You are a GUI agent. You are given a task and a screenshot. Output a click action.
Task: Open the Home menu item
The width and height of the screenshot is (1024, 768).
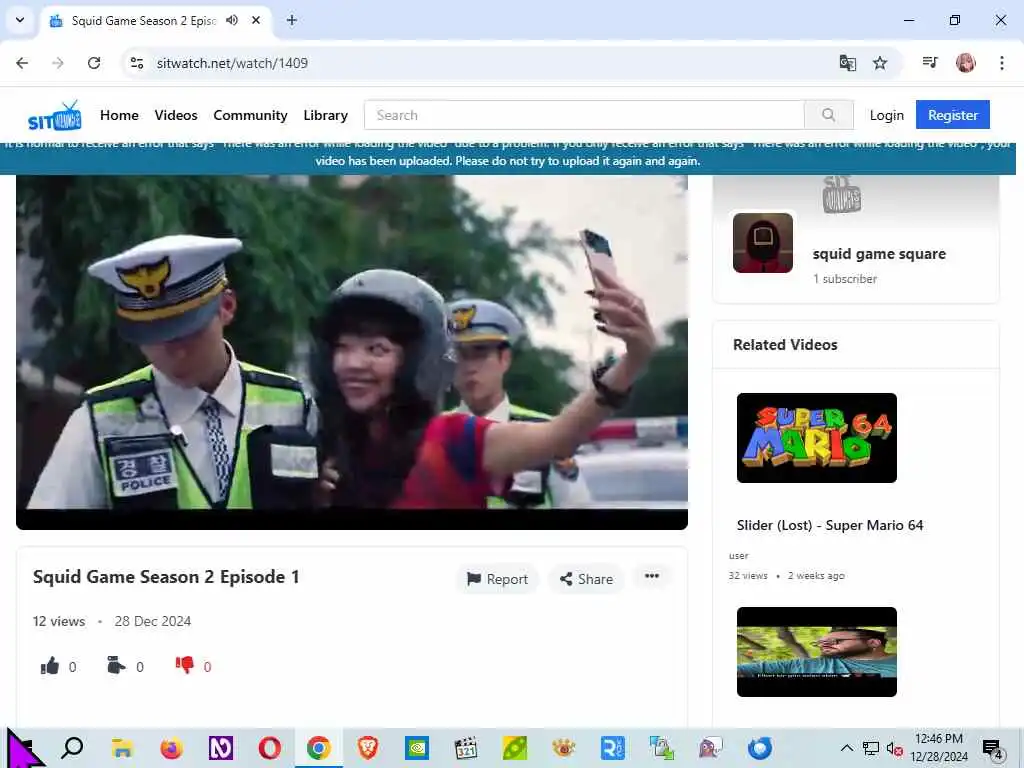tap(119, 116)
